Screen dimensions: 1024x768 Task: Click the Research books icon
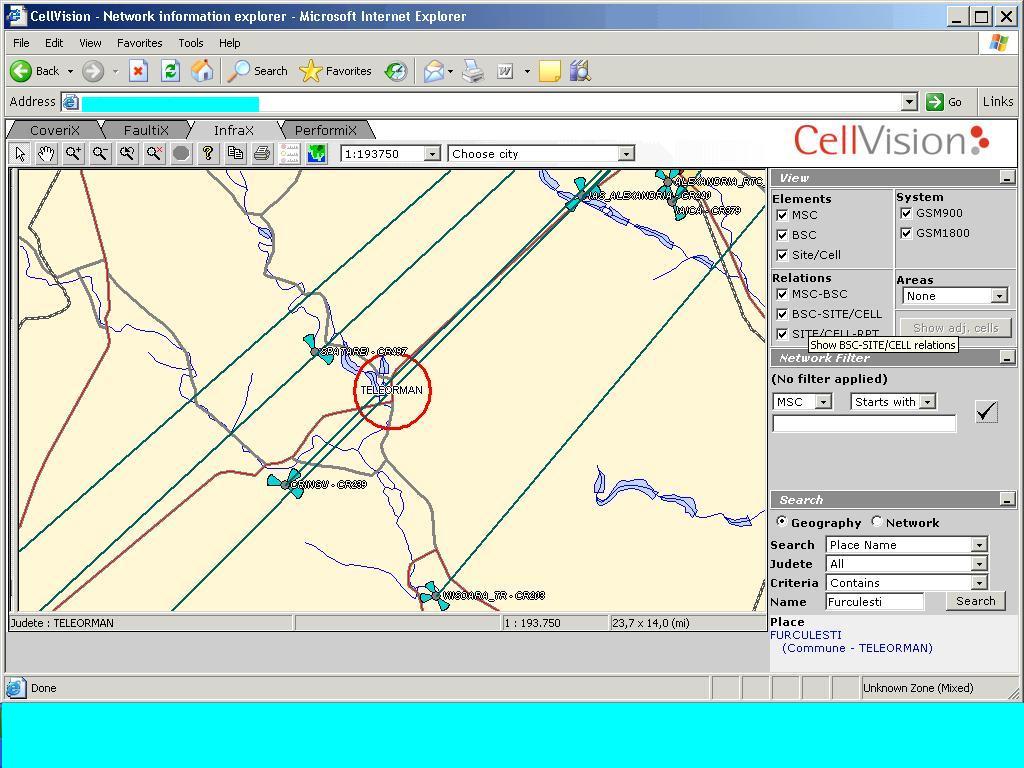click(x=580, y=71)
